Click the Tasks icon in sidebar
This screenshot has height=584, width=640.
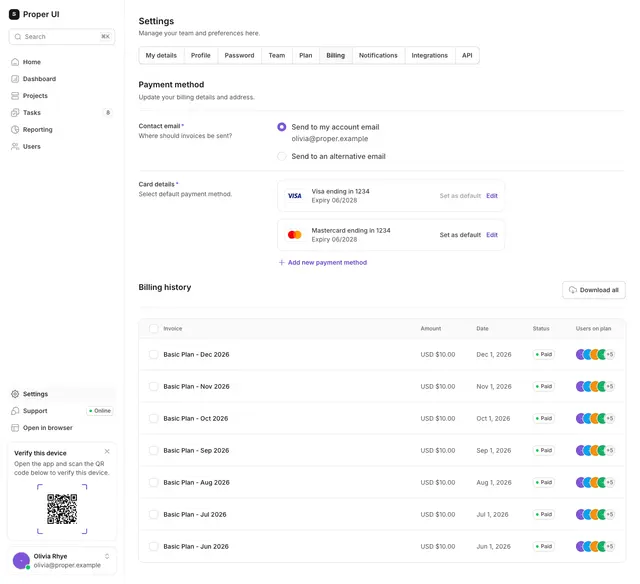point(15,113)
